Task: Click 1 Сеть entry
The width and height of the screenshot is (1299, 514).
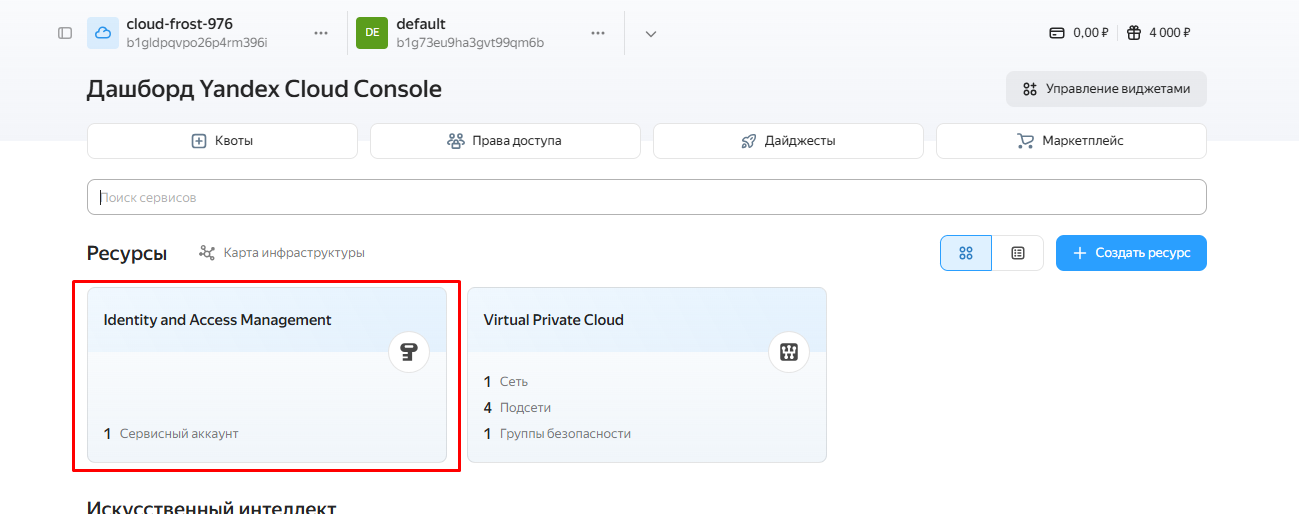Action: (506, 382)
